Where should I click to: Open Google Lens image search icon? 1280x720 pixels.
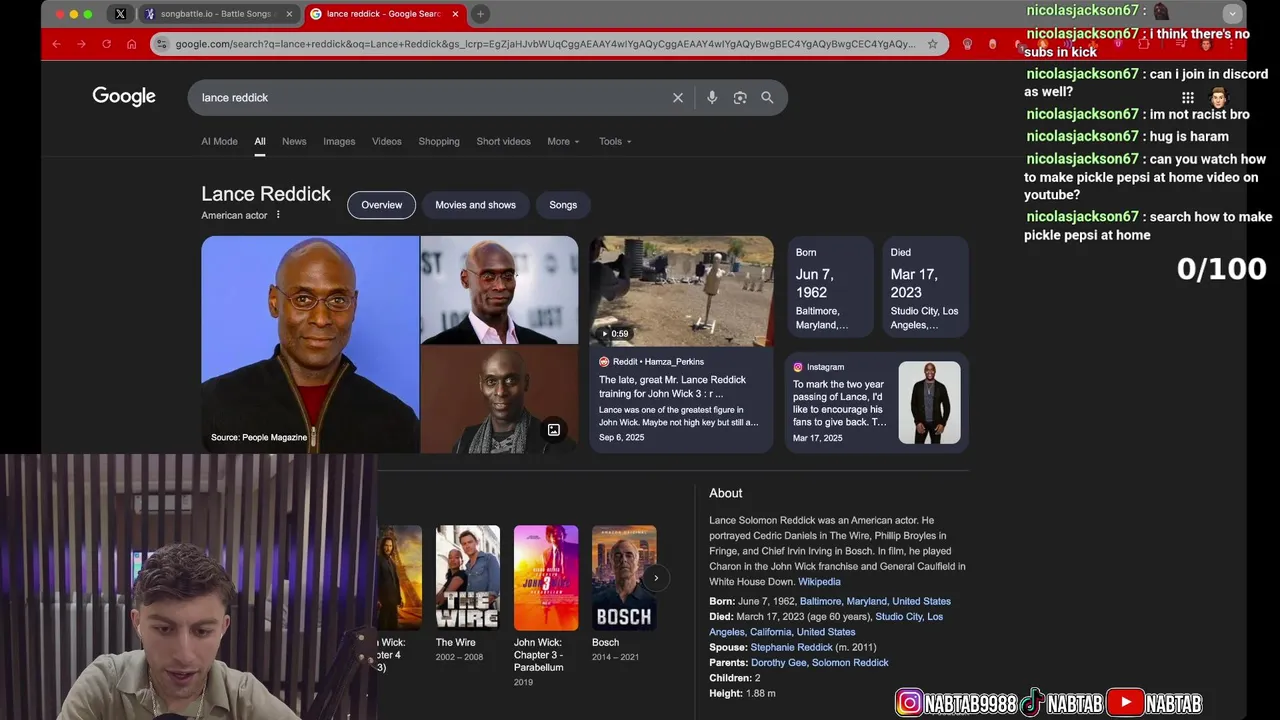pos(740,97)
